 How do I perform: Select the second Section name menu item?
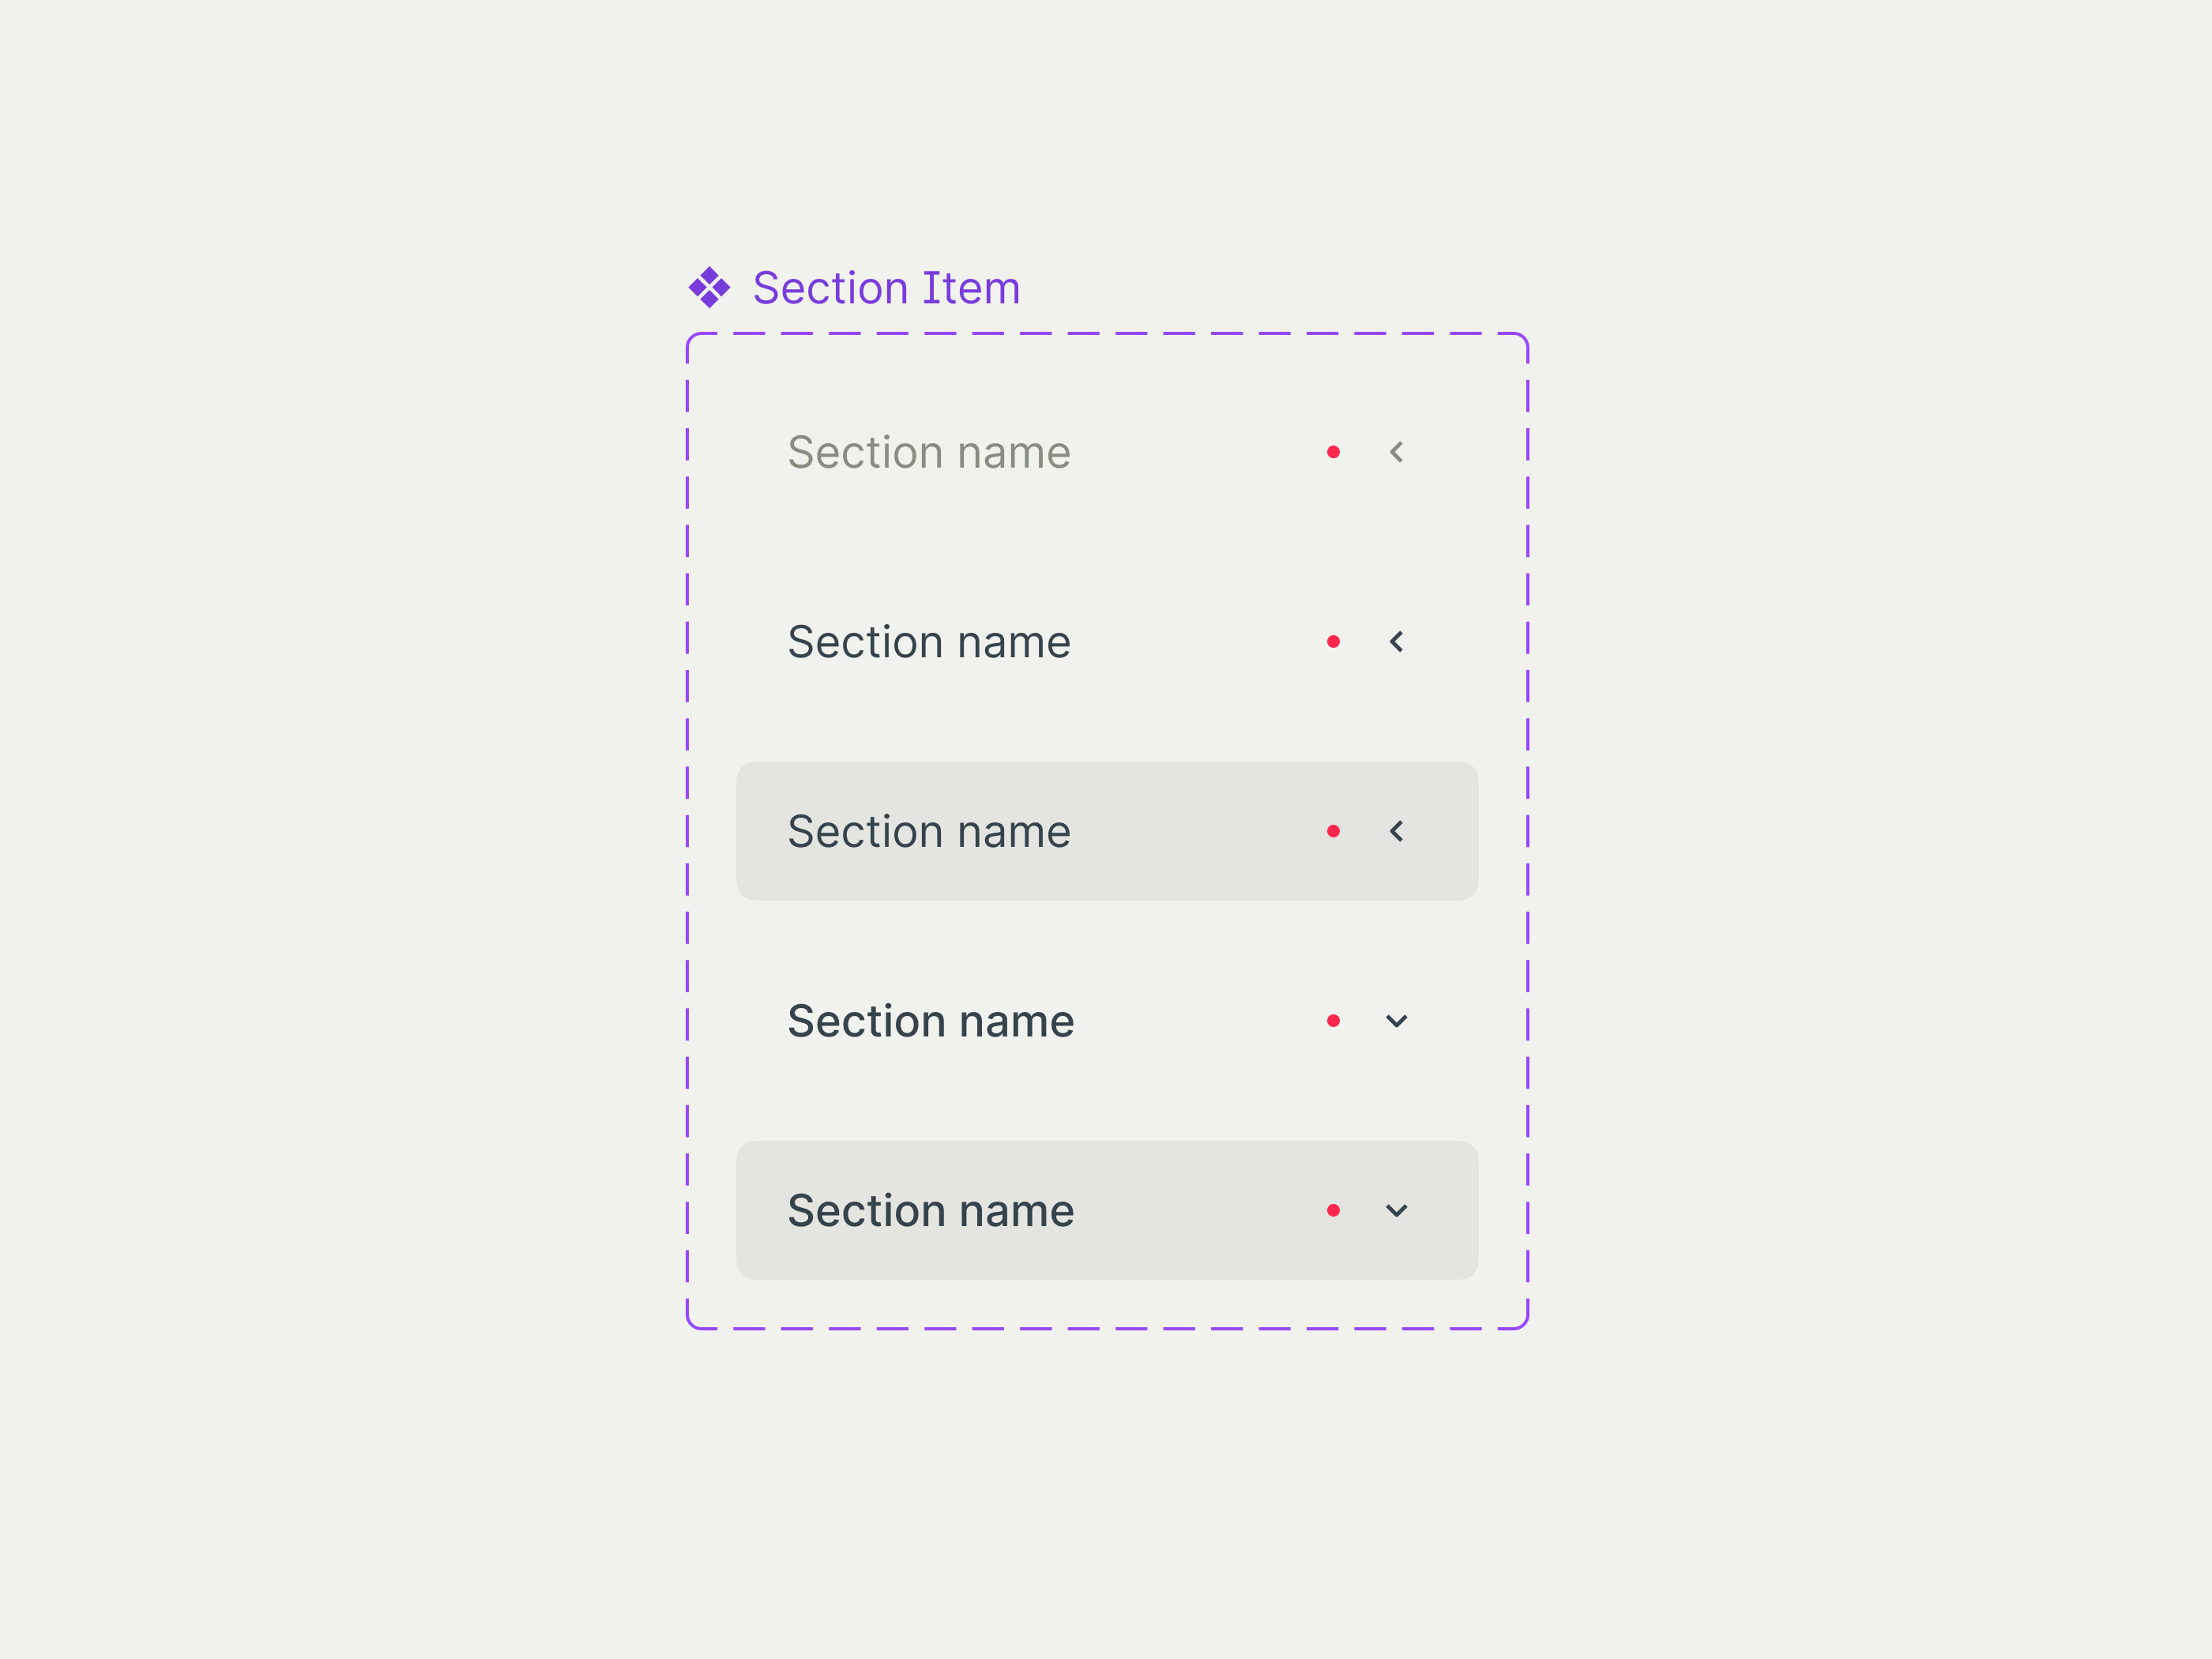[929, 641]
